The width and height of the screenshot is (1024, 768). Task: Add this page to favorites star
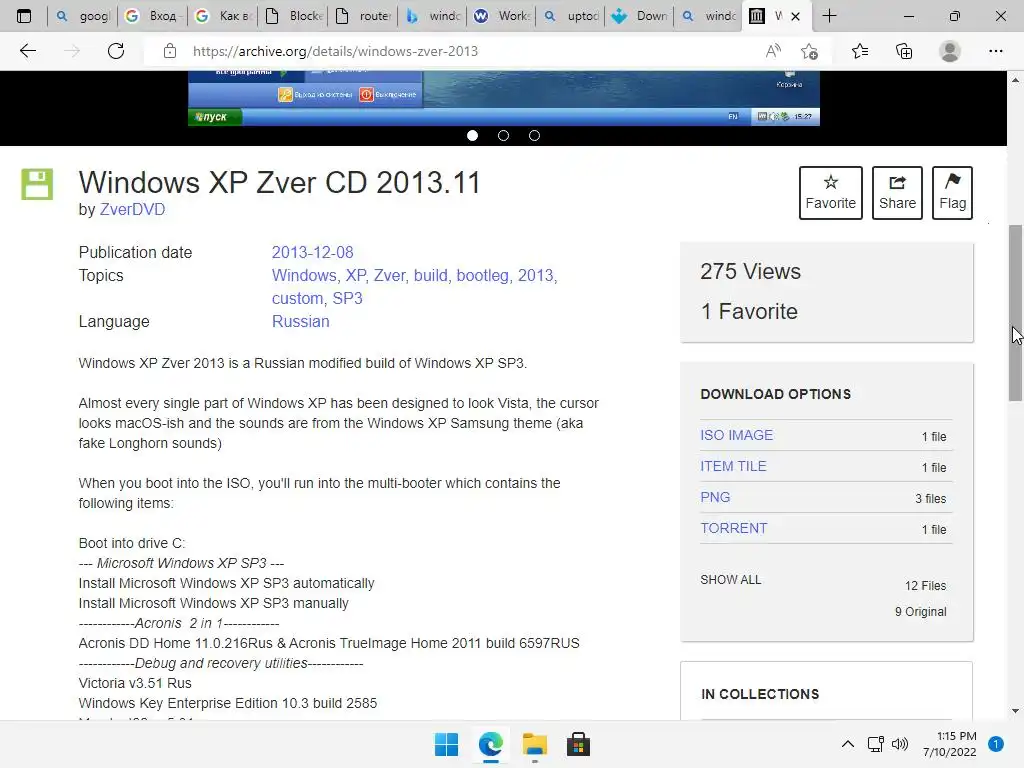809,51
